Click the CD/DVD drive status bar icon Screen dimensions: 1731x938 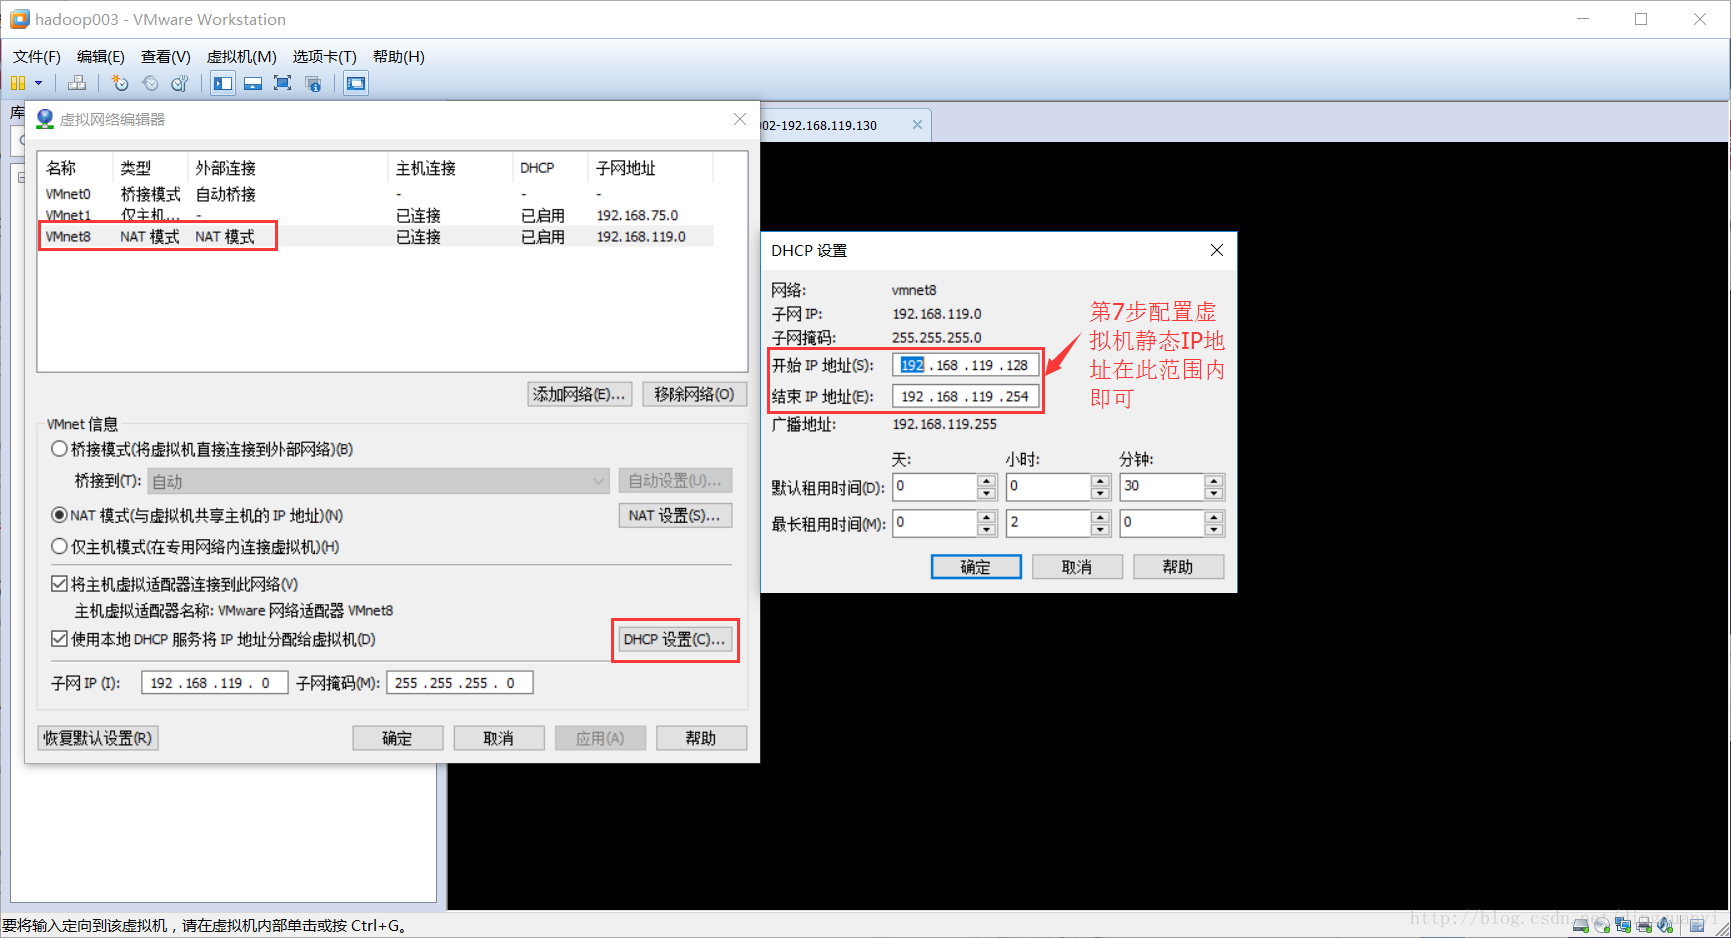pos(1602,926)
